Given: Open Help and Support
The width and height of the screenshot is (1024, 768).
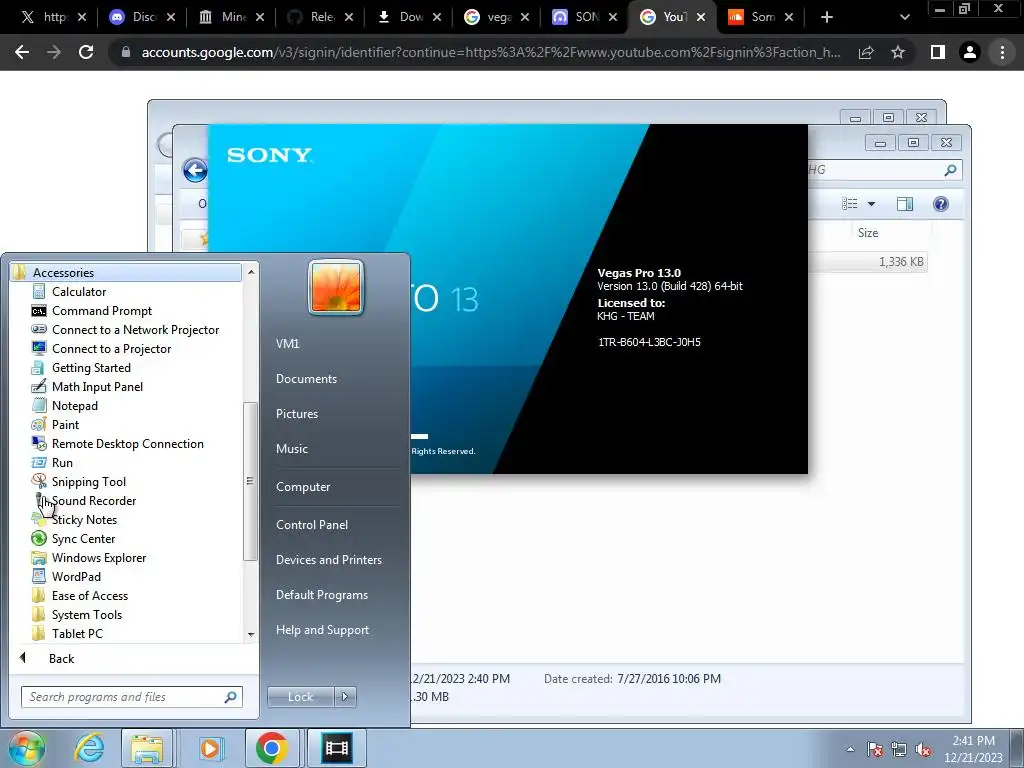Looking at the screenshot, I should point(322,630).
